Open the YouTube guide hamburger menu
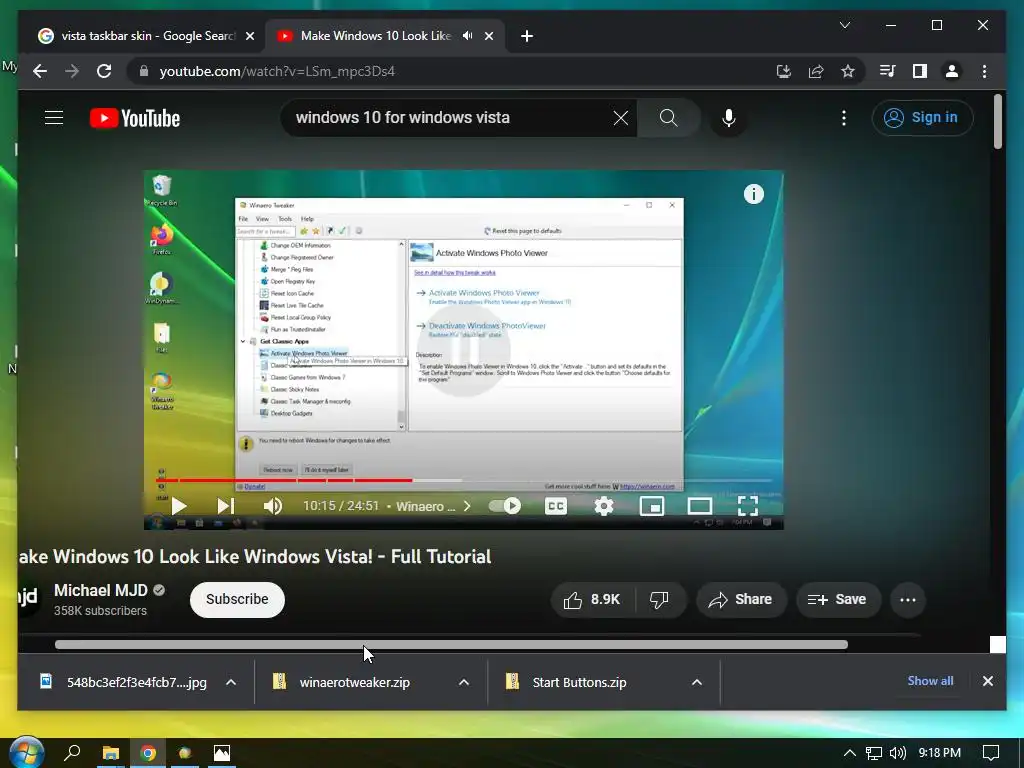The image size is (1024, 768). tap(54, 118)
